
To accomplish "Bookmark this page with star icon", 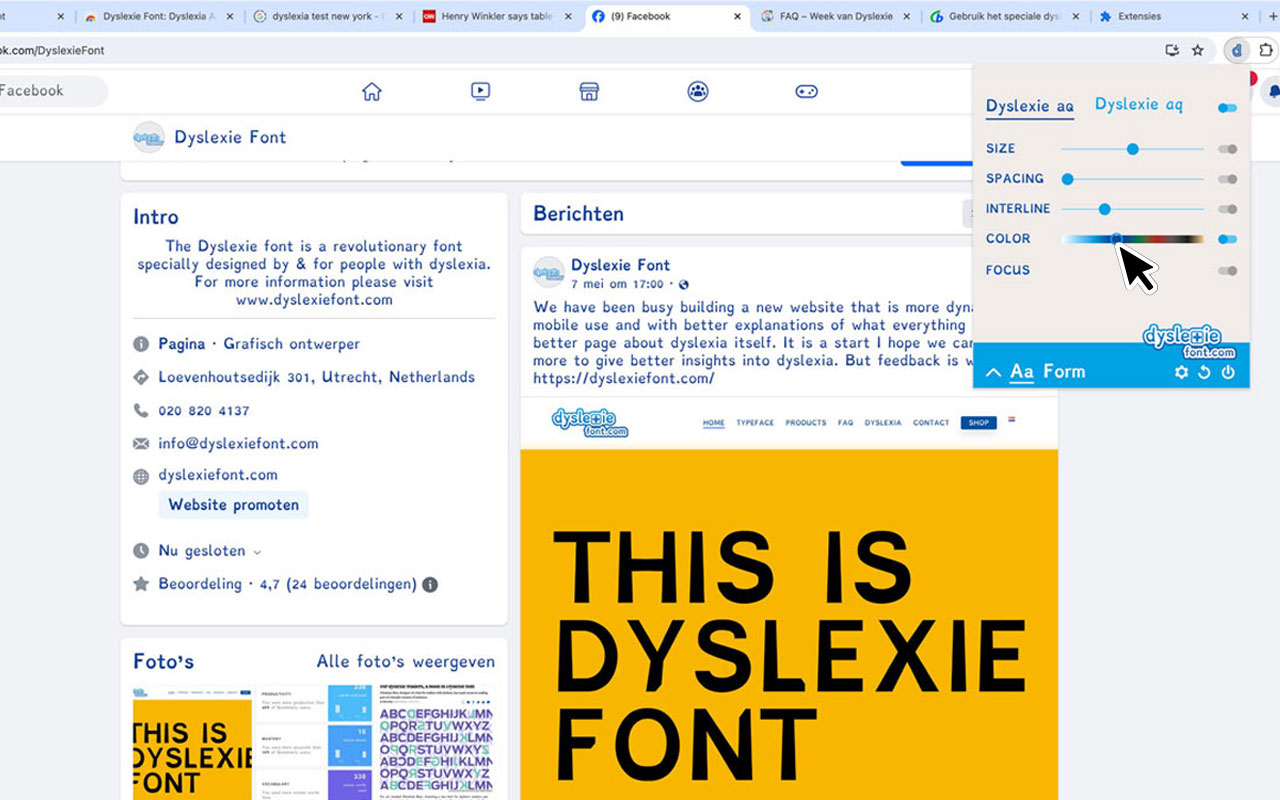I will [x=1198, y=50].
